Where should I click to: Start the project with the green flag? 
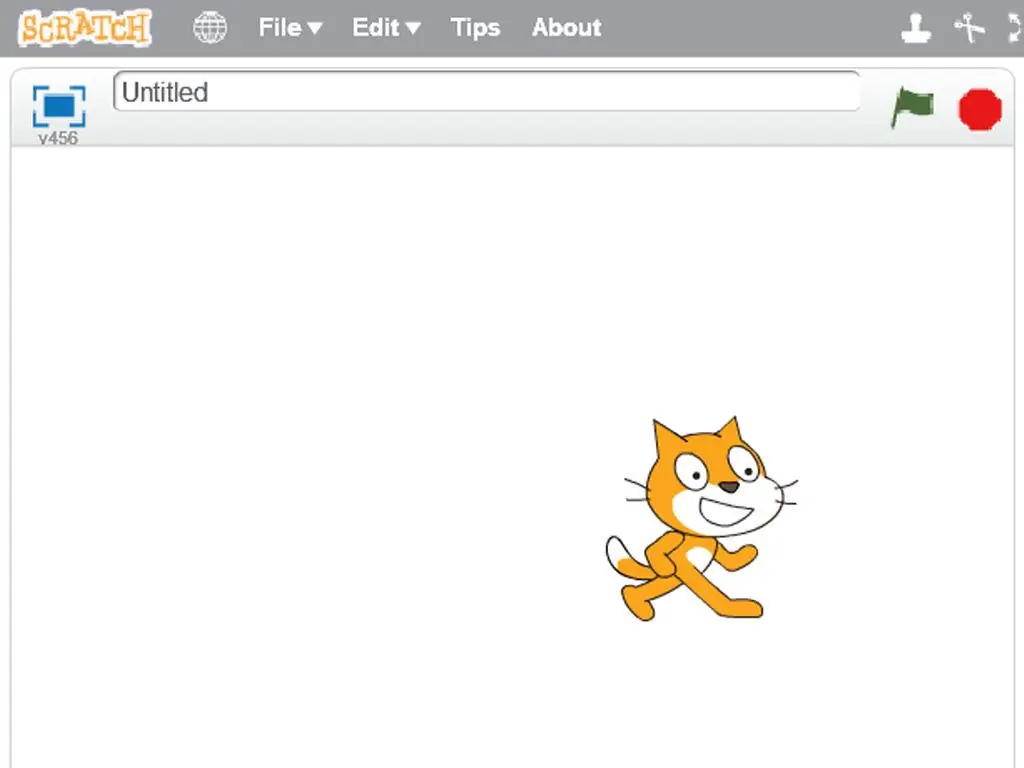[x=912, y=107]
